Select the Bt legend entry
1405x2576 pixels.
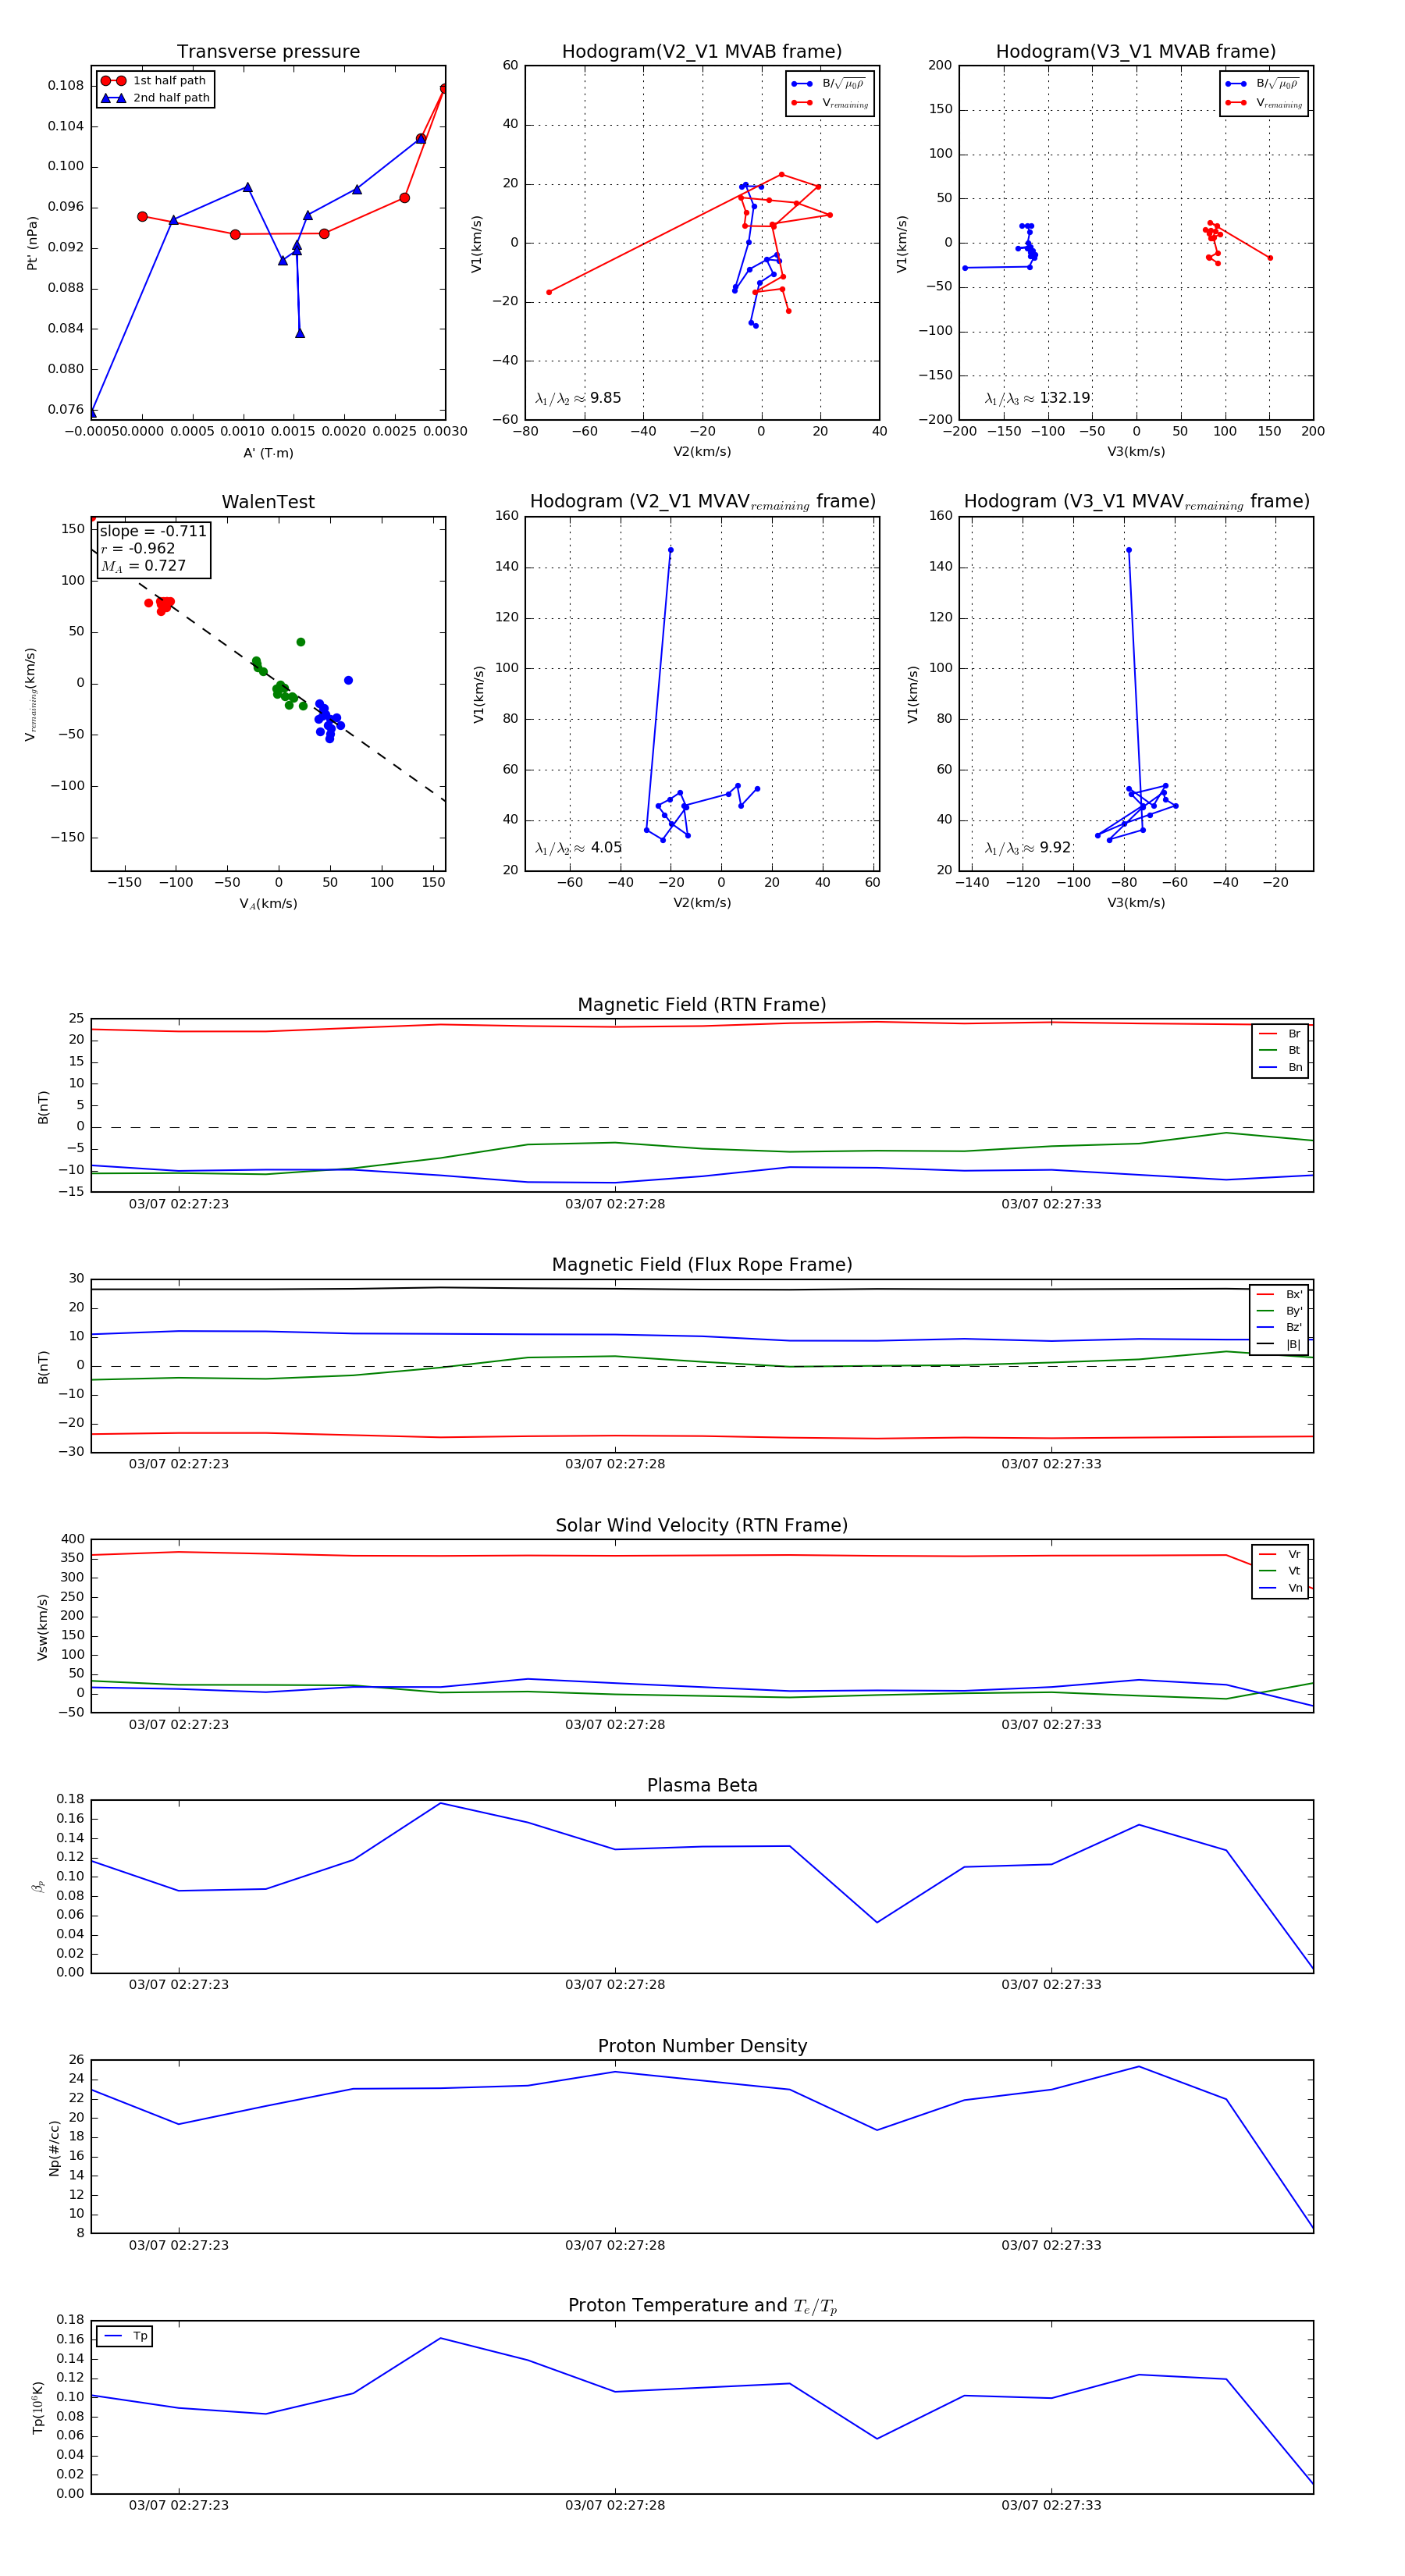click(1280, 1051)
